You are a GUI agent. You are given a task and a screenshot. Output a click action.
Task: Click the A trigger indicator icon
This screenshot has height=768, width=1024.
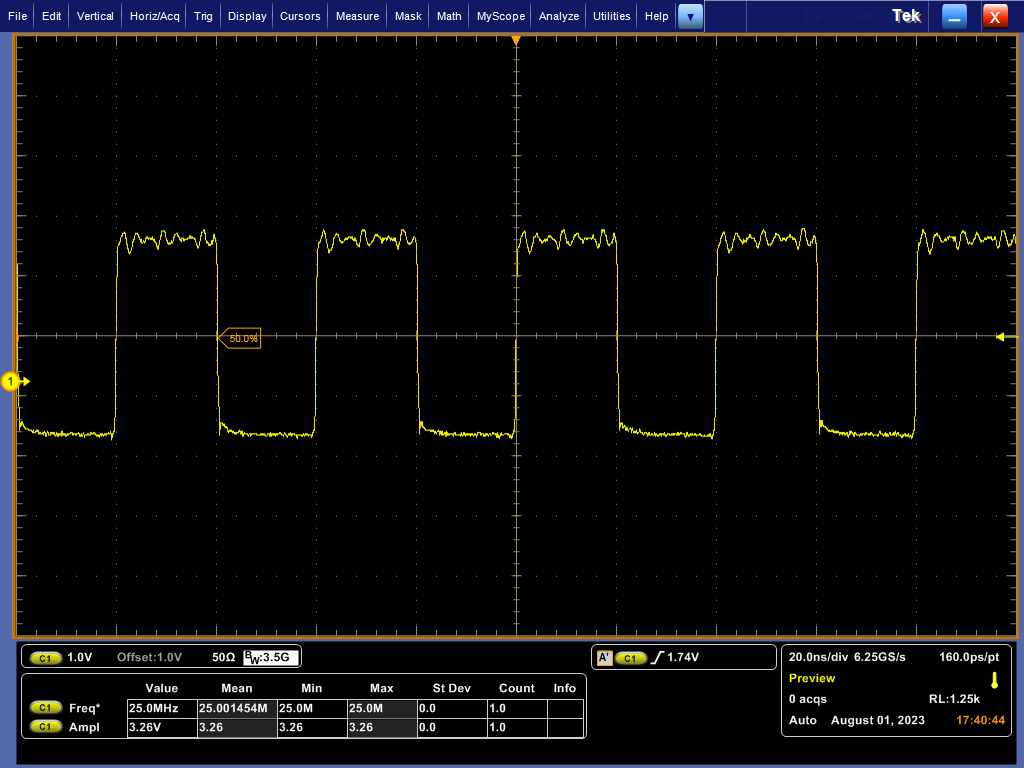(x=604, y=658)
